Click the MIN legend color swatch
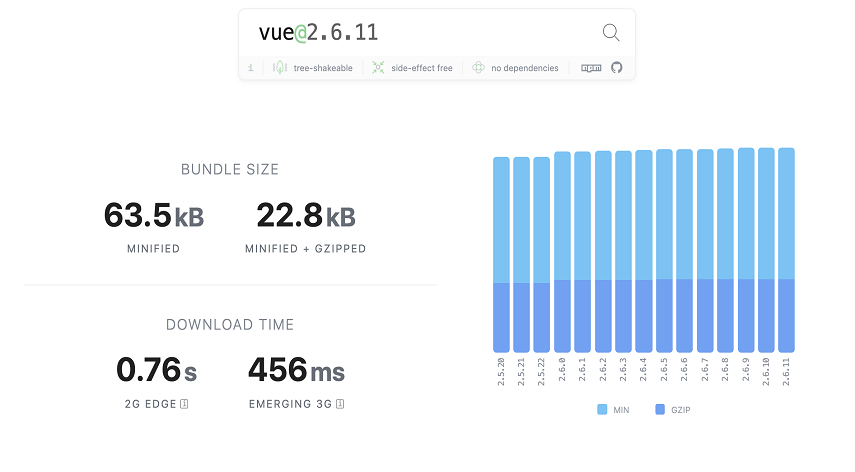 click(602, 409)
